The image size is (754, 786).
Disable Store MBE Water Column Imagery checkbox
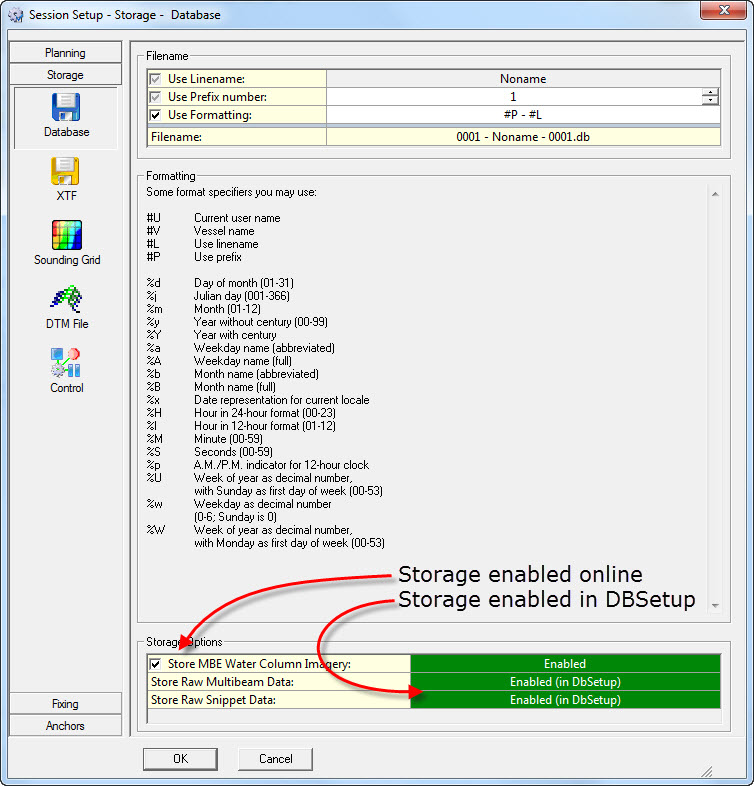[x=155, y=663]
